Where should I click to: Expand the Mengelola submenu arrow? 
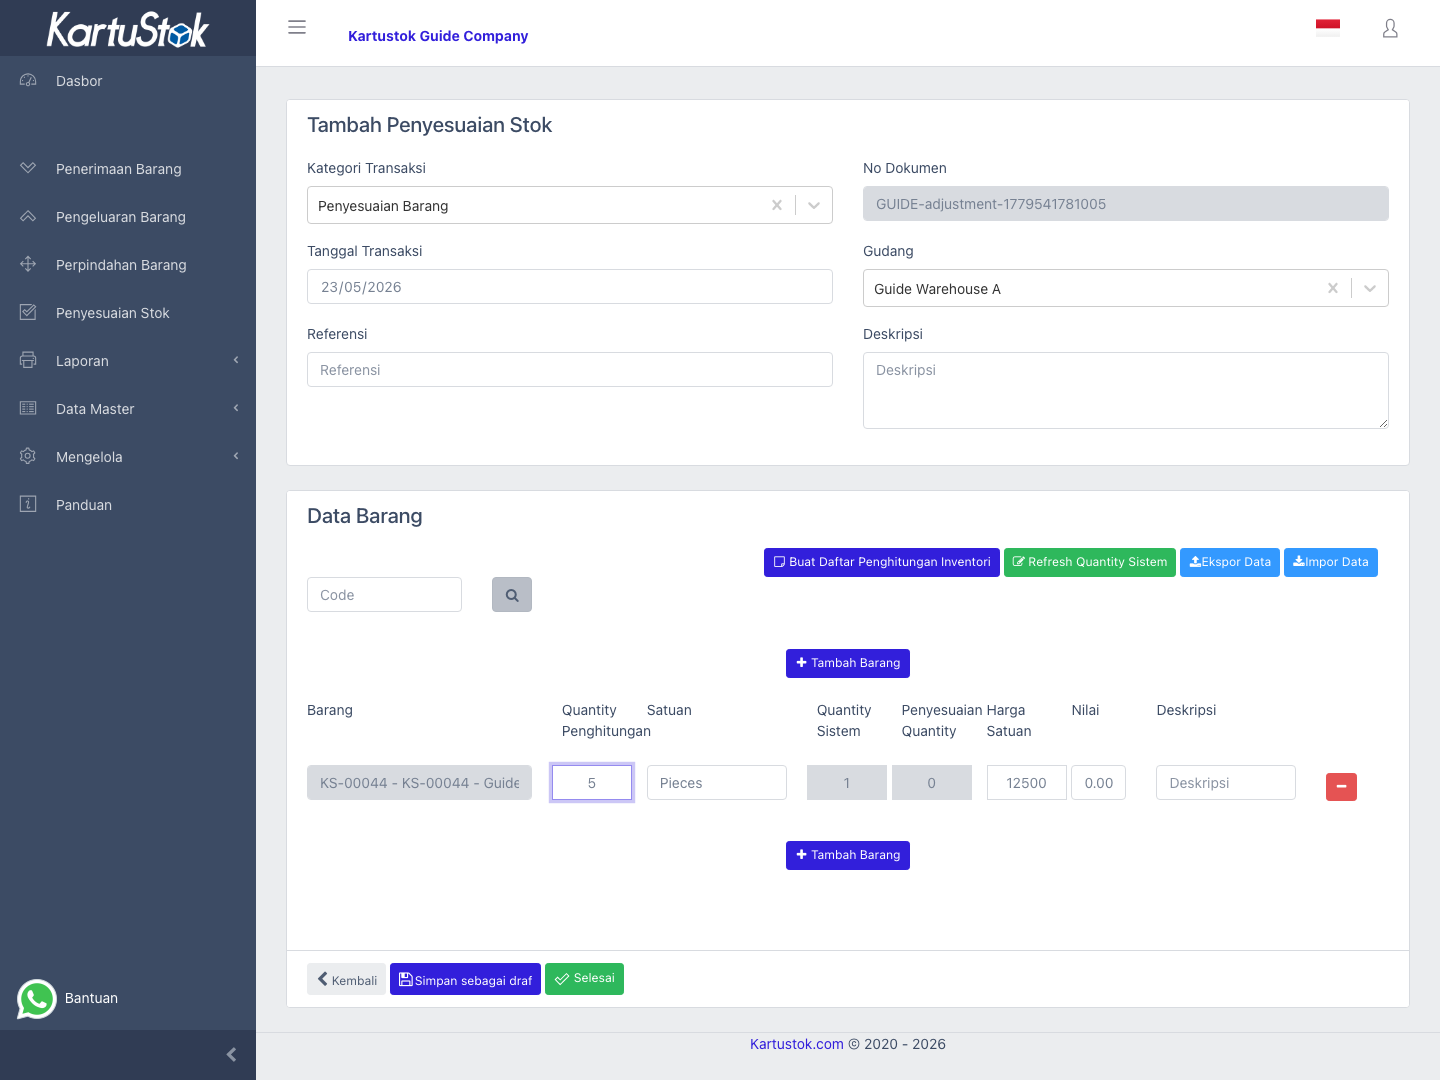236,456
